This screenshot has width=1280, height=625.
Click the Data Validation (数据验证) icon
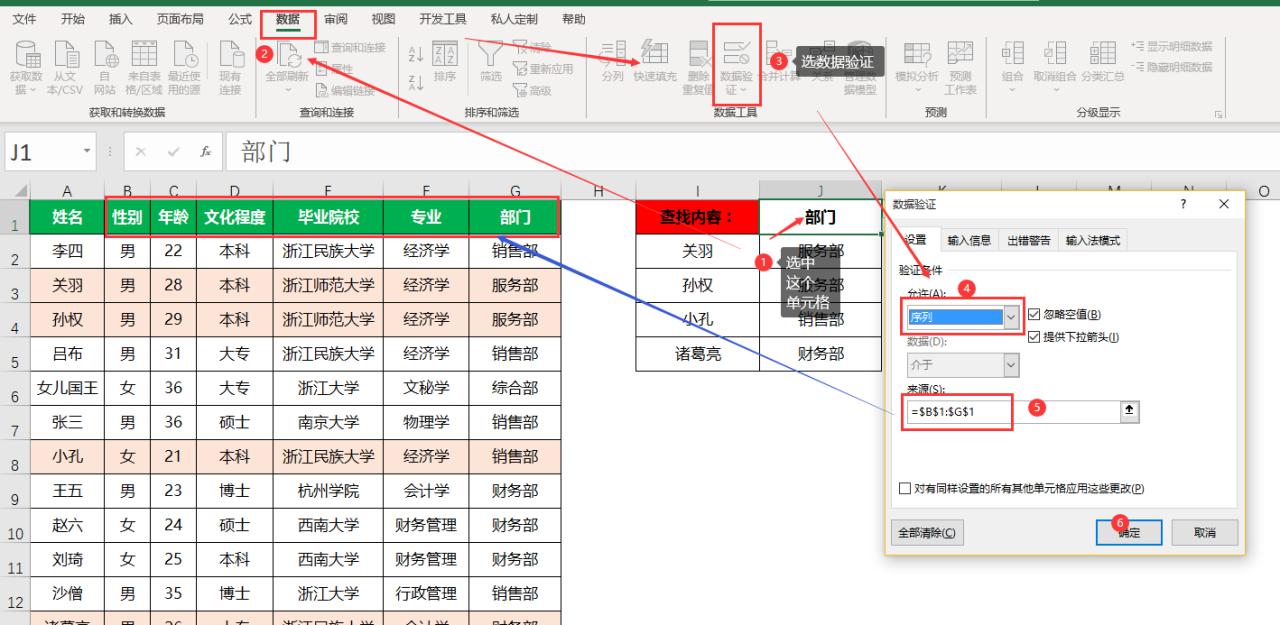[x=737, y=54]
